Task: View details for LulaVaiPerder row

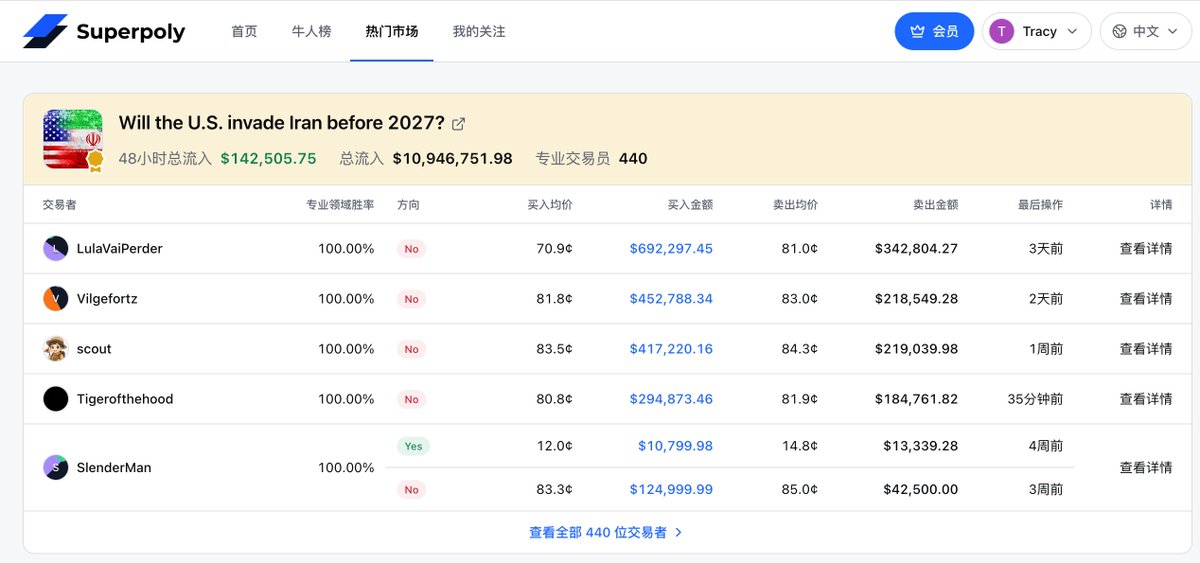Action: pos(1146,248)
